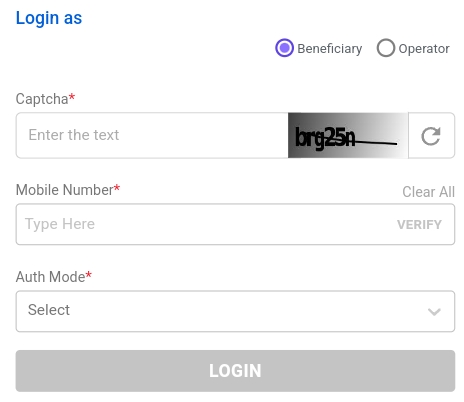Click the Auth Mode field label
Viewport: 464px width, 402px height.
50,277
